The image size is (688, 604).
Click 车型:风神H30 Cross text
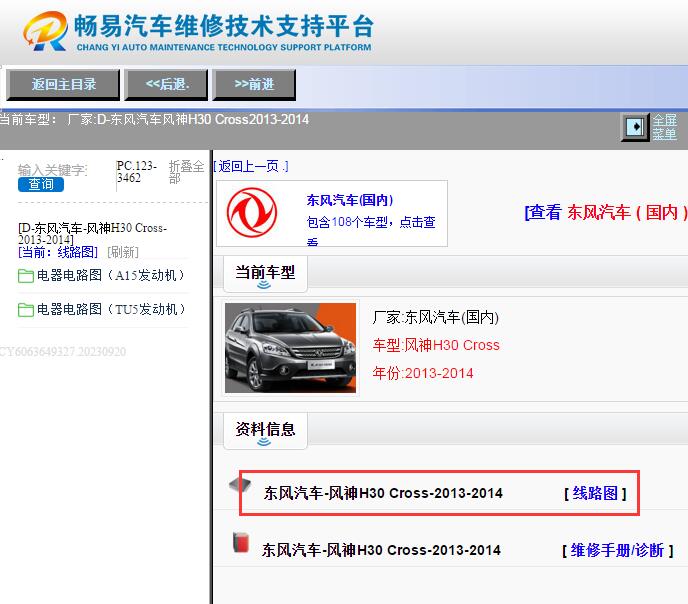point(436,346)
